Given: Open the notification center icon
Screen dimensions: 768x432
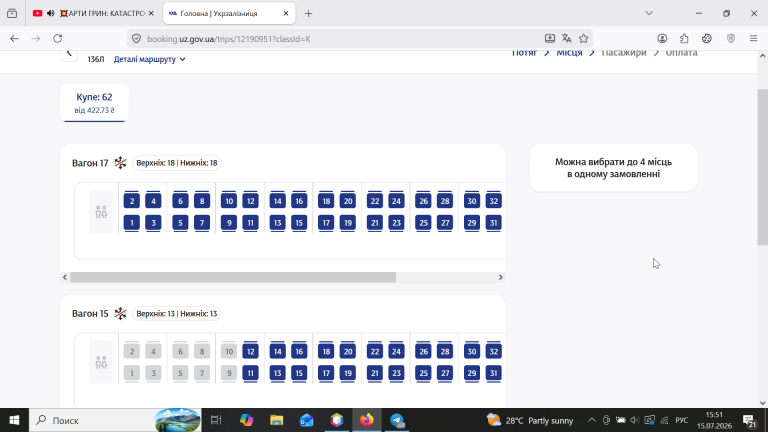Looking at the screenshot, I should pos(748,420).
